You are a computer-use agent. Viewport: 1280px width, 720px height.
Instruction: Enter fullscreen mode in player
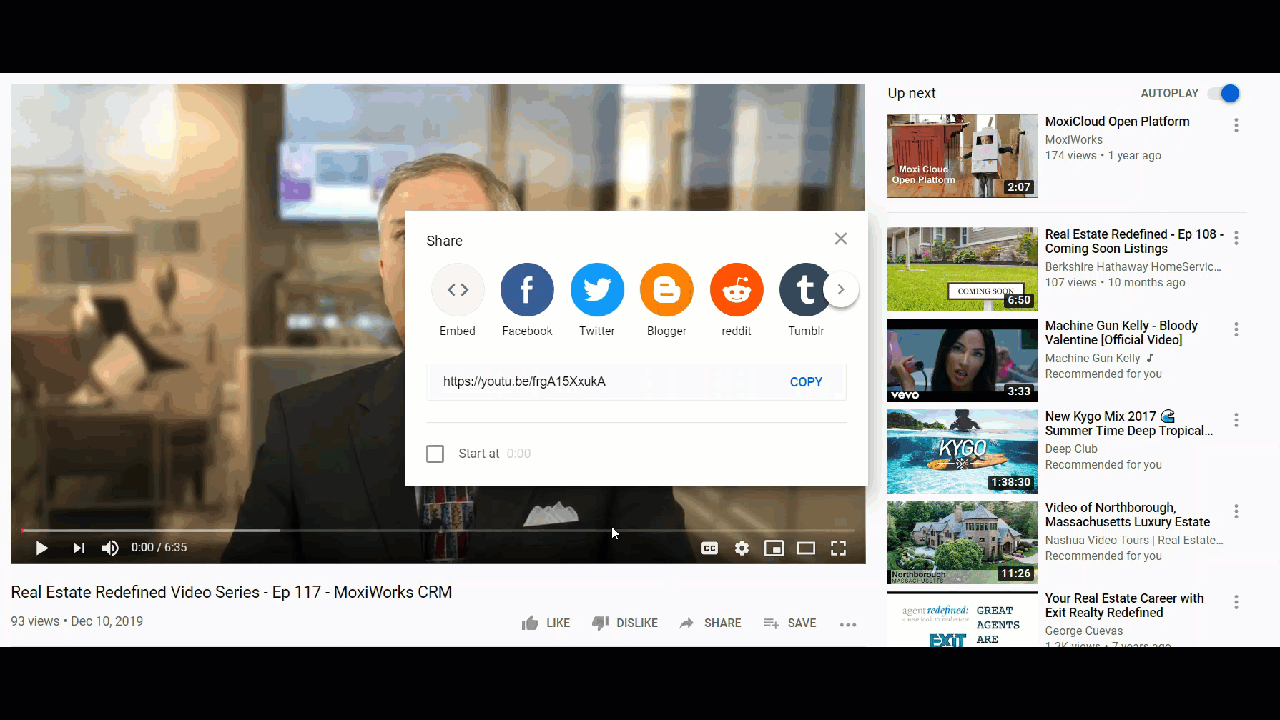pos(839,548)
